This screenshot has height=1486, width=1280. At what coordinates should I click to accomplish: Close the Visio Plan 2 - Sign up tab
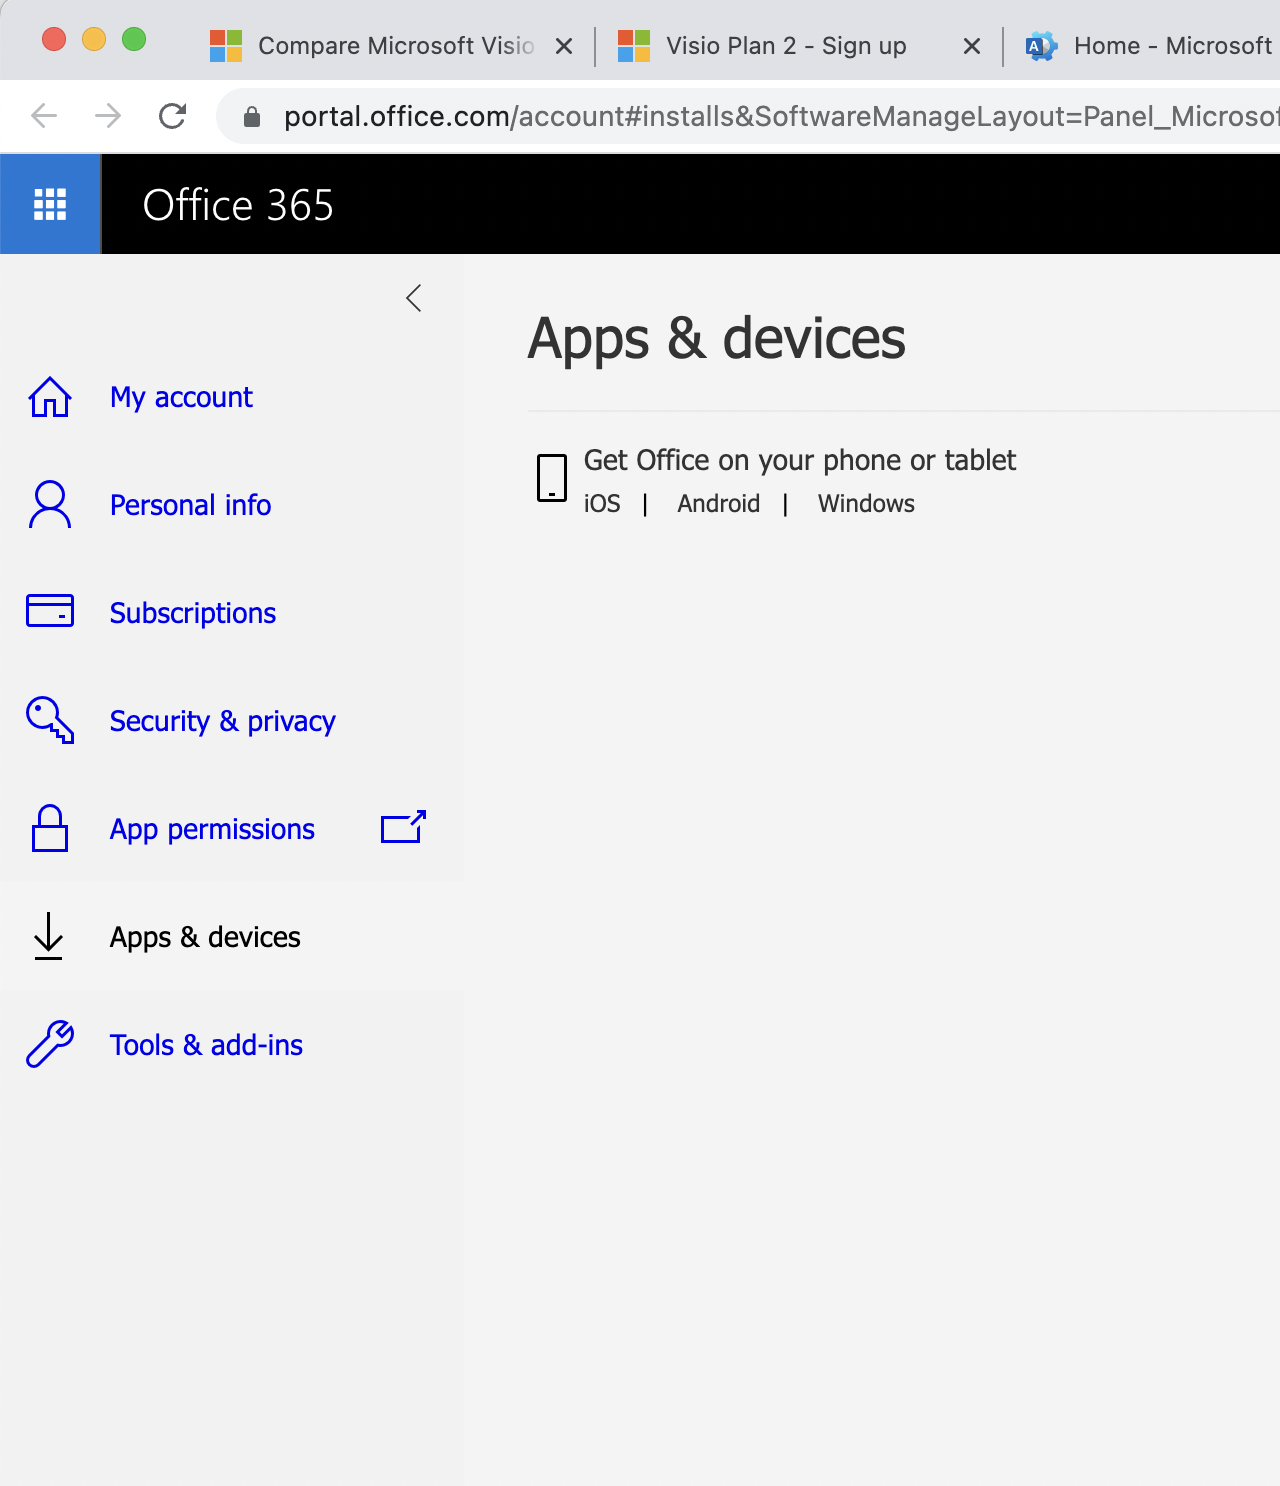(x=972, y=46)
